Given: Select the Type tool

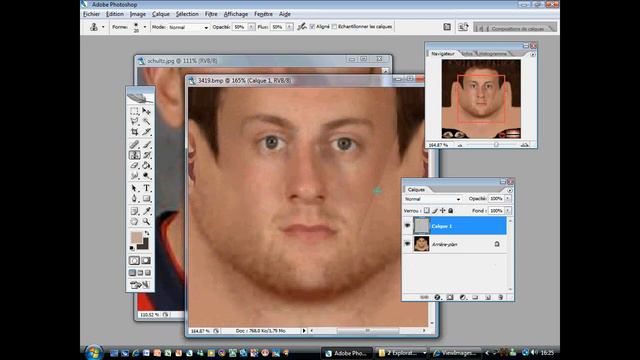Looking at the screenshot, I should tap(146, 188).
